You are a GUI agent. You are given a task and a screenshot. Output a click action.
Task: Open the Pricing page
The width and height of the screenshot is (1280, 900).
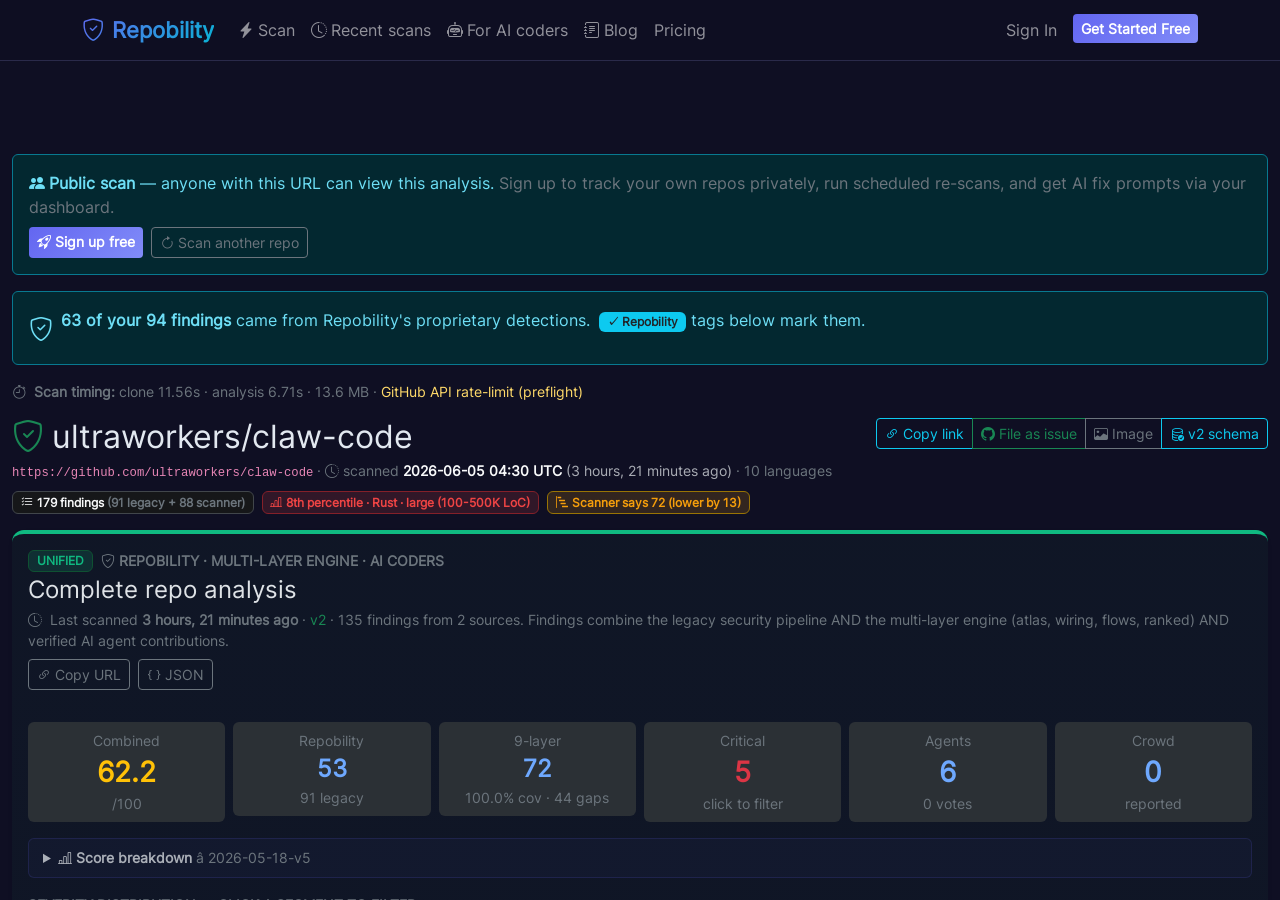[x=680, y=30]
